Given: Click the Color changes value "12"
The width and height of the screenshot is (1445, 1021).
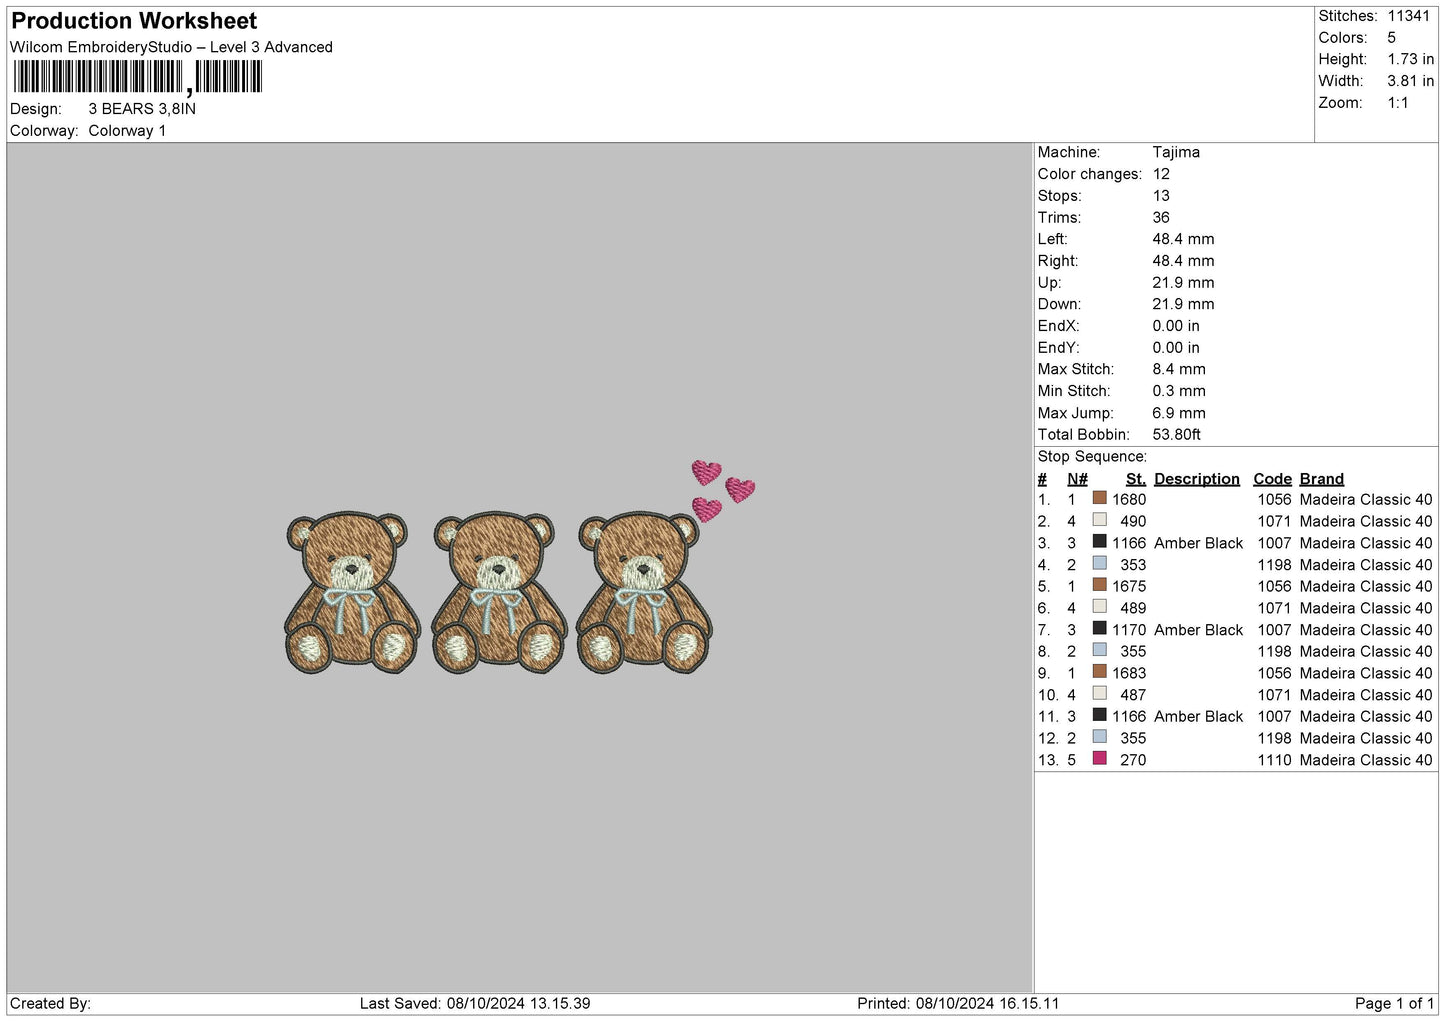Looking at the screenshot, I should point(1161,174).
